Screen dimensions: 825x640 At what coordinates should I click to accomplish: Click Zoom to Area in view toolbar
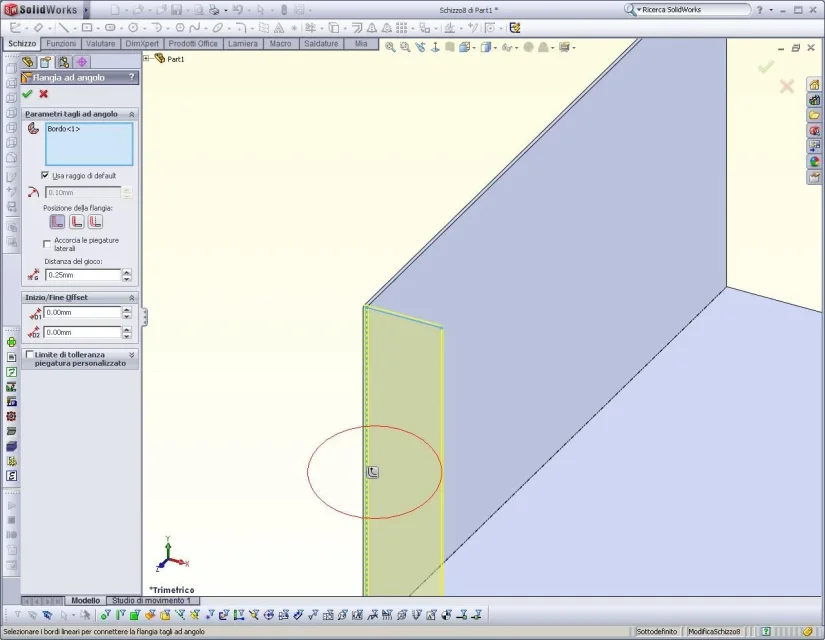pos(405,47)
